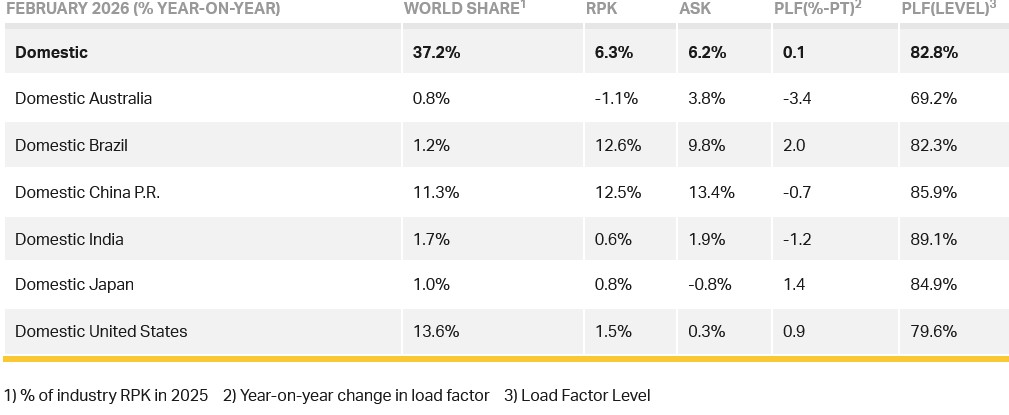Click the February 2026 table title header

coord(141,10)
